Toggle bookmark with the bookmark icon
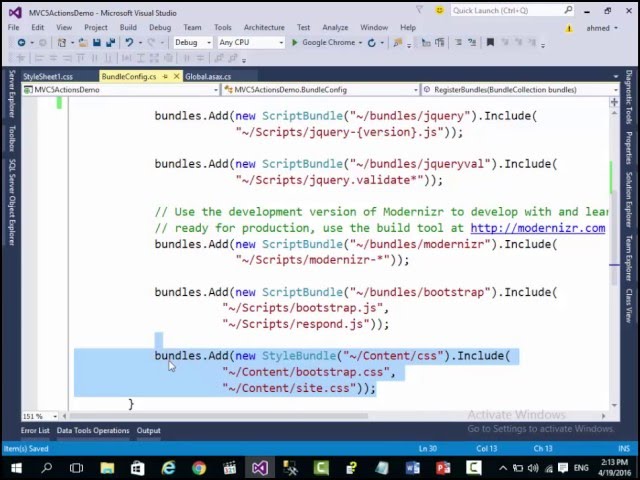The width and height of the screenshot is (640, 480). [x=490, y=42]
